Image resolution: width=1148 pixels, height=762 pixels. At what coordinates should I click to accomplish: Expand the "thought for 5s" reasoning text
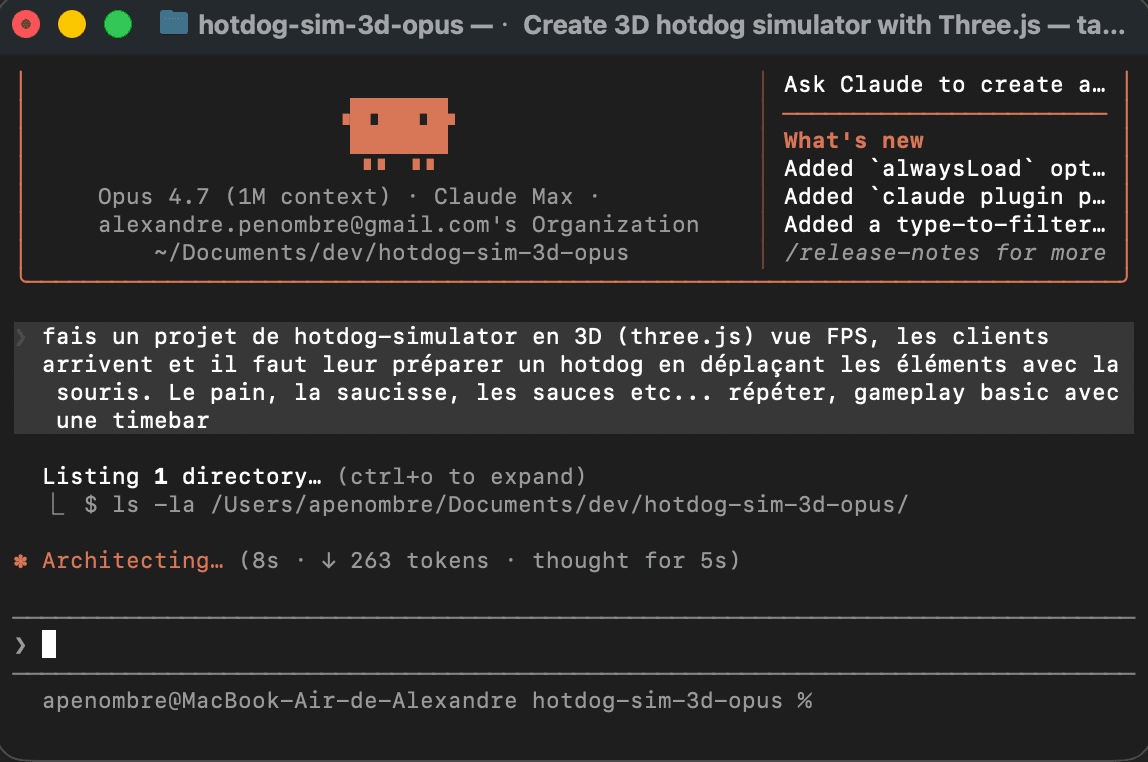tap(635, 561)
